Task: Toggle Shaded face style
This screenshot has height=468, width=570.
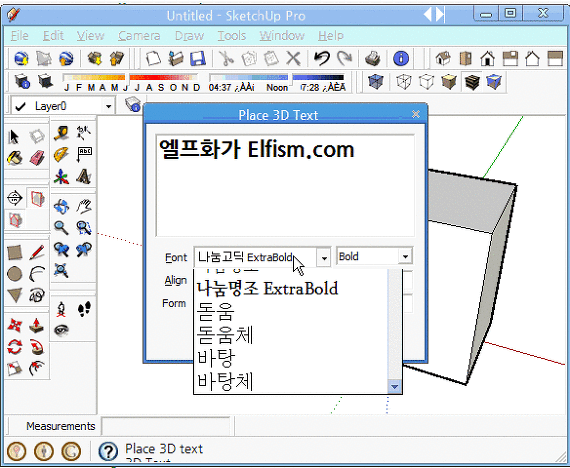Action: (449, 82)
